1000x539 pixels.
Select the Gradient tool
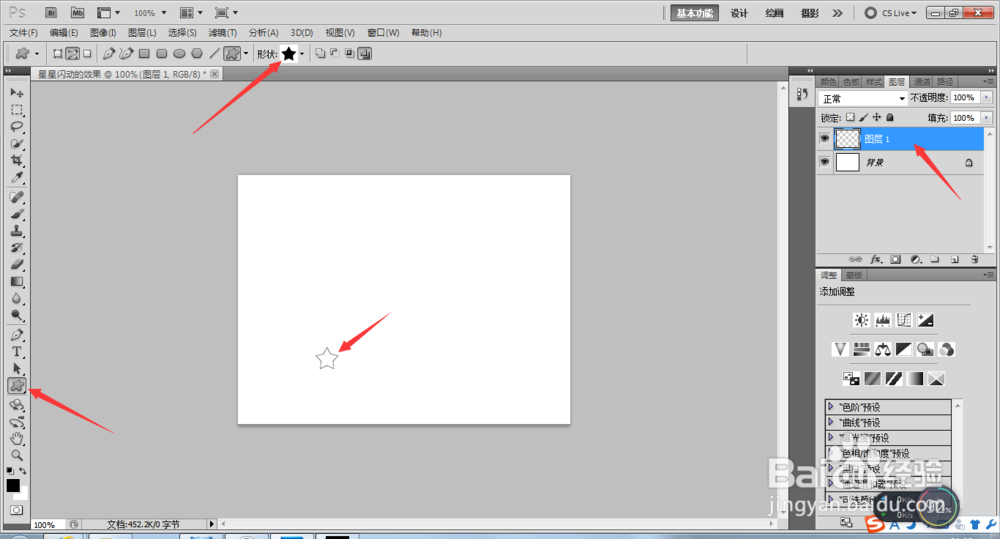[17, 281]
